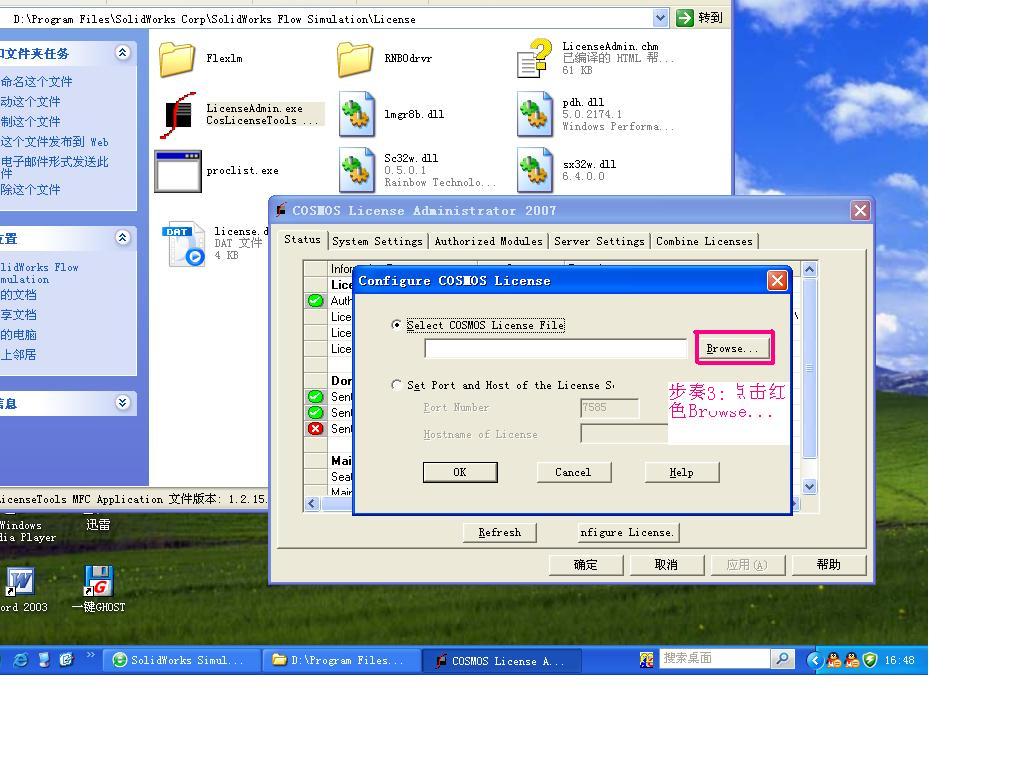Switch to SolidWorks Simul... taskbar window
1024x768 pixels.
pos(181,660)
